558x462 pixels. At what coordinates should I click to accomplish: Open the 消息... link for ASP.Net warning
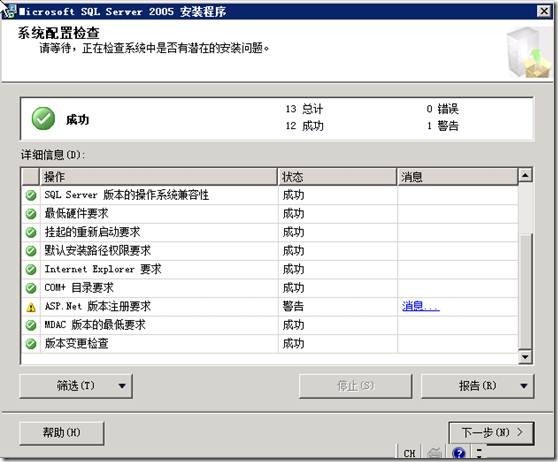pos(421,306)
